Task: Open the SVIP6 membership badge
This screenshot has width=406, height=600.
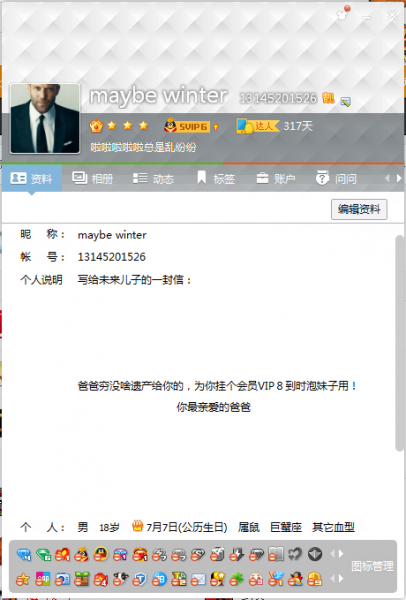Action: 187,126
